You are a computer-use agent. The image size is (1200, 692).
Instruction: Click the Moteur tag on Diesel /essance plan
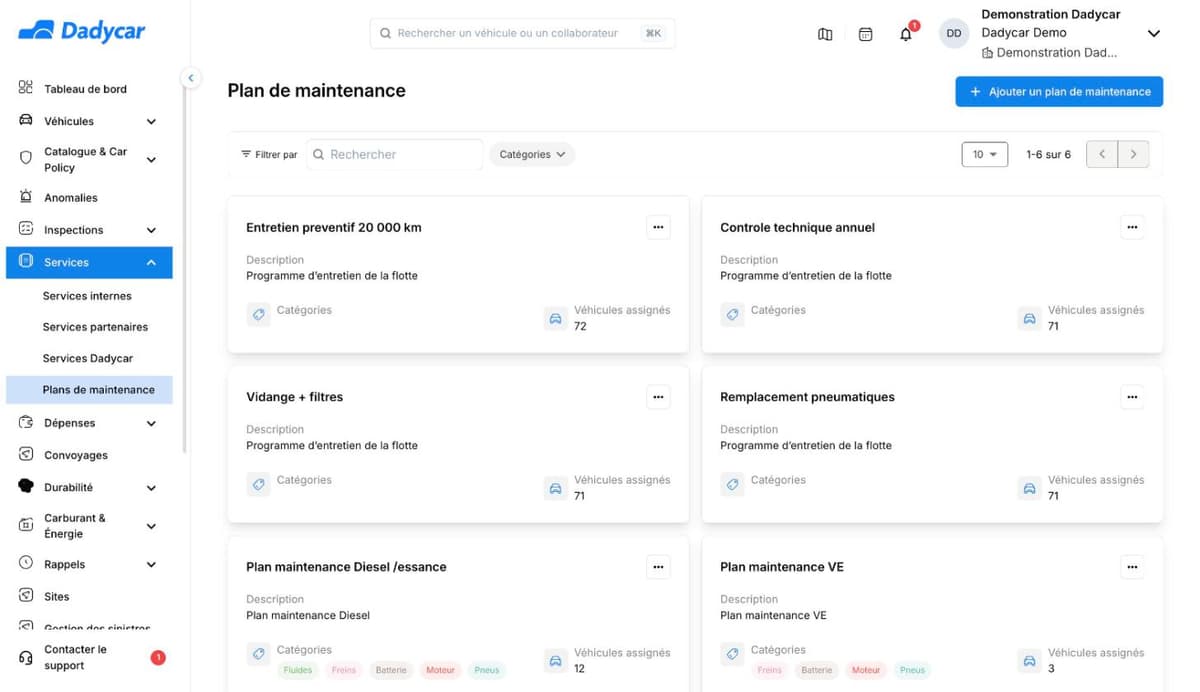point(440,670)
